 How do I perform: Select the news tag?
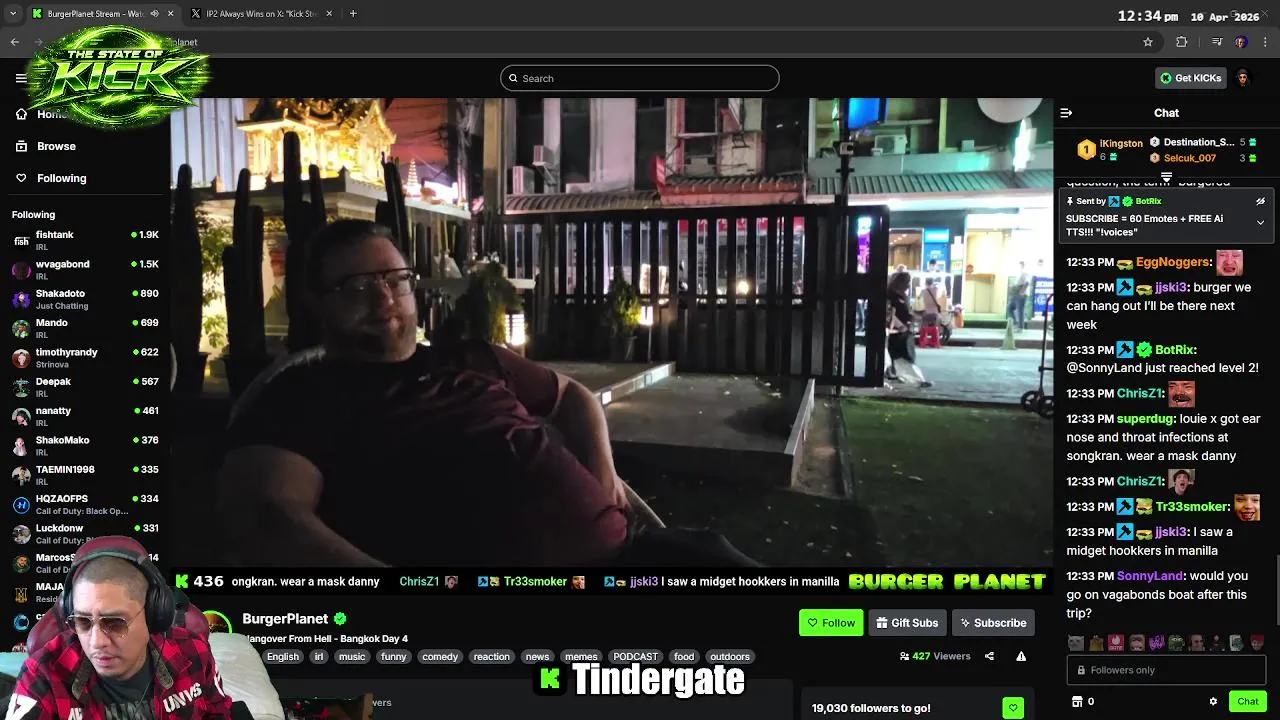pos(538,657)
